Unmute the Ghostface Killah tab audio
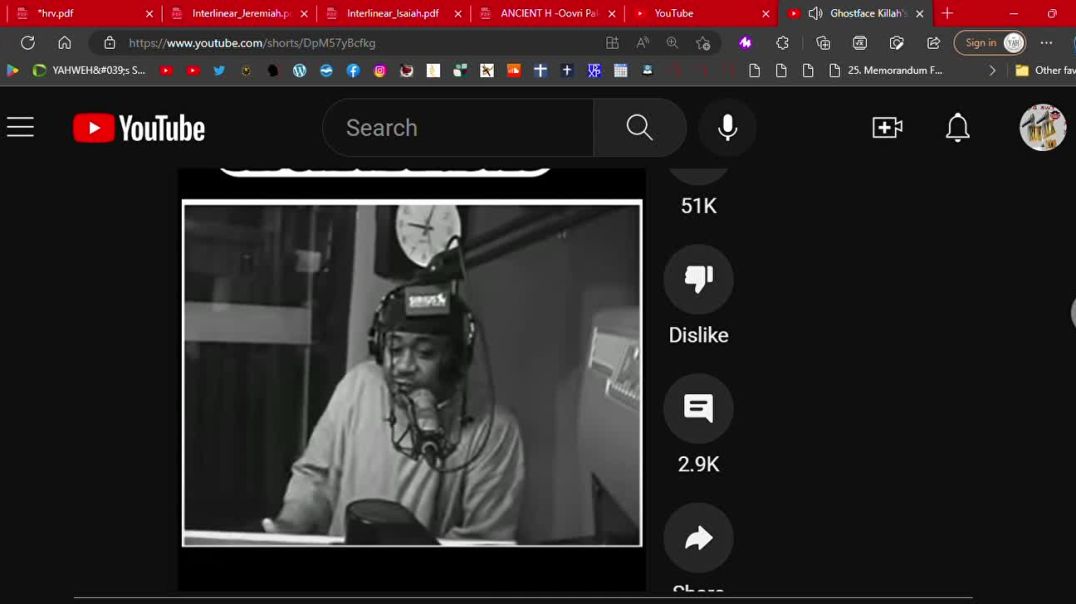This screenshot has width=1076, height=604. (x=815, y=14)
